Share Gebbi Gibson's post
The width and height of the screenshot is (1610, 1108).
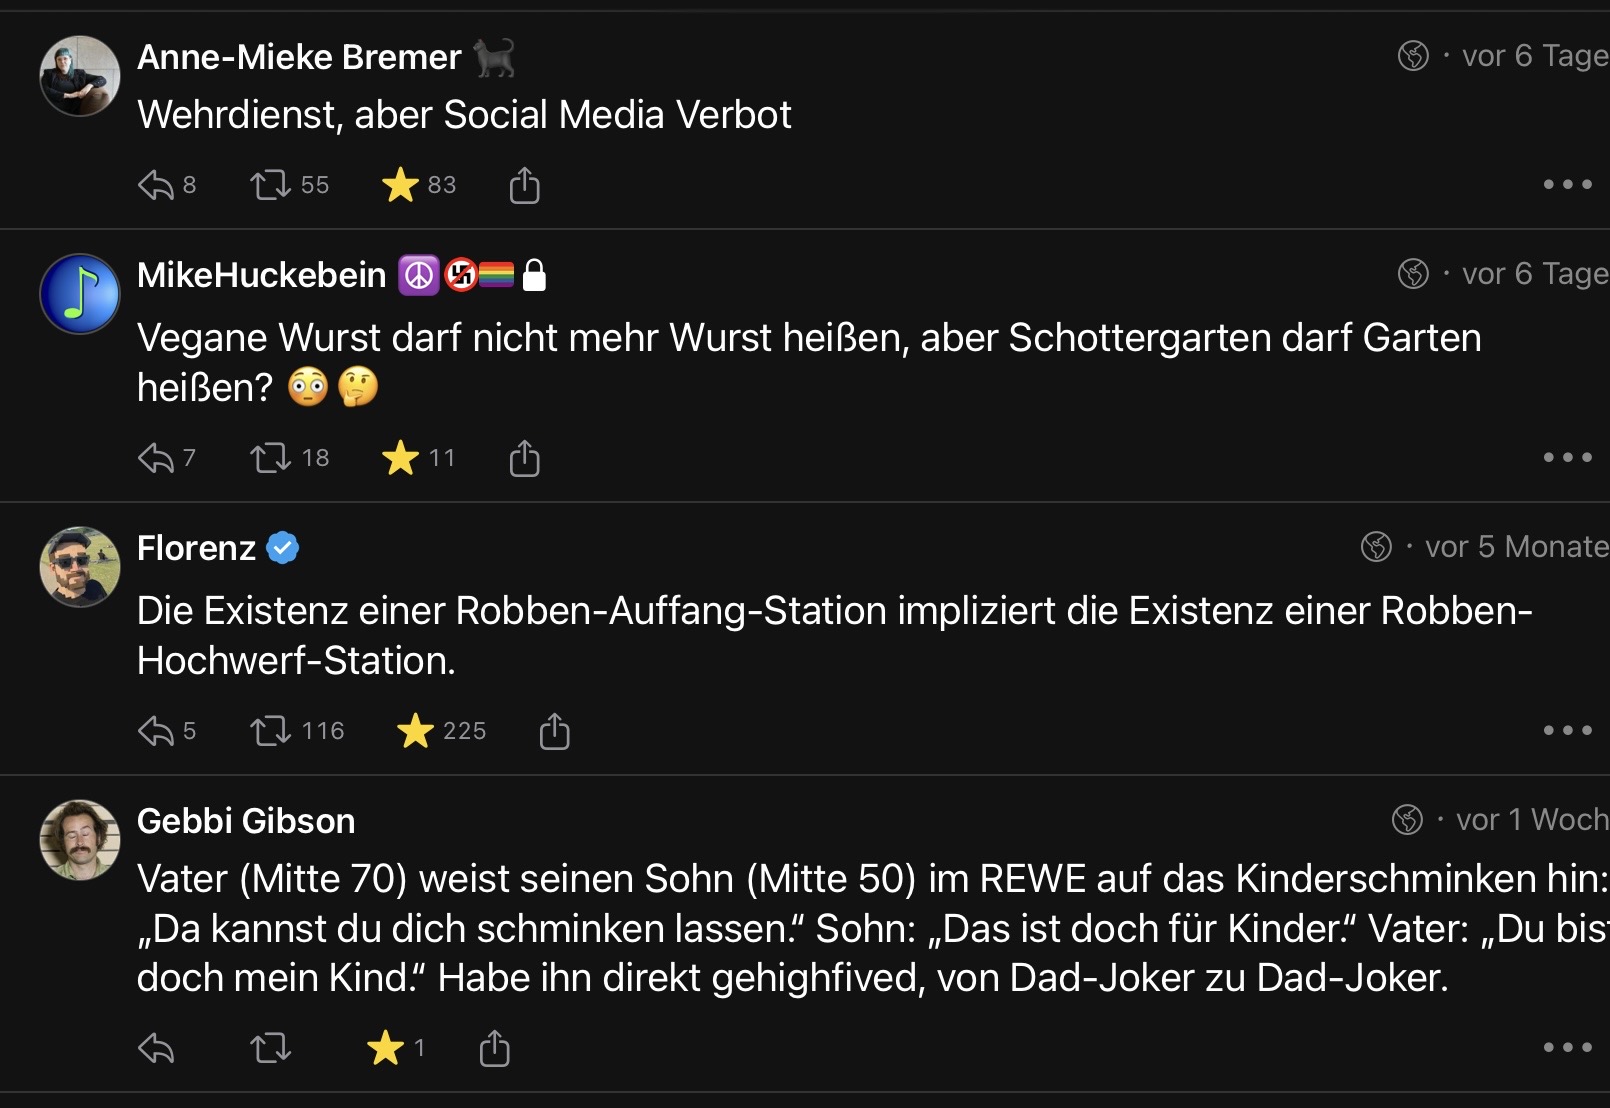(494, 1048)
